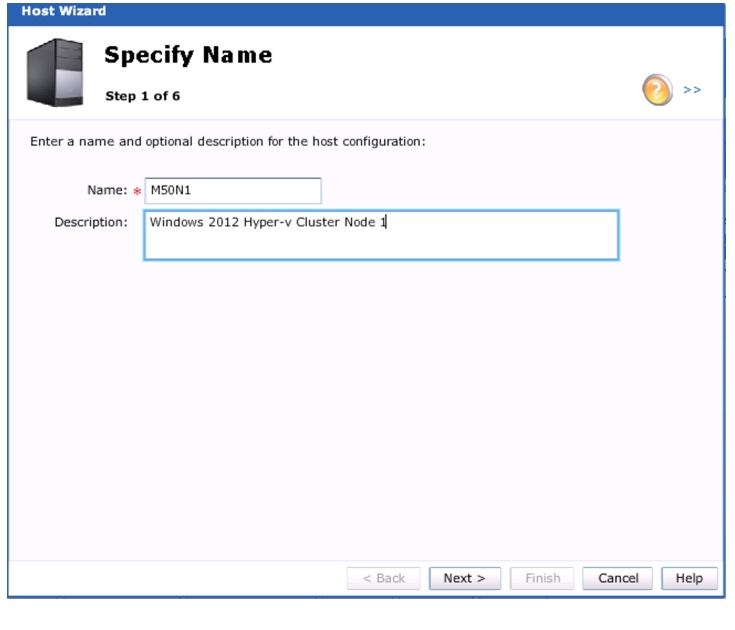Click inside the Description text area

(381, 235)
